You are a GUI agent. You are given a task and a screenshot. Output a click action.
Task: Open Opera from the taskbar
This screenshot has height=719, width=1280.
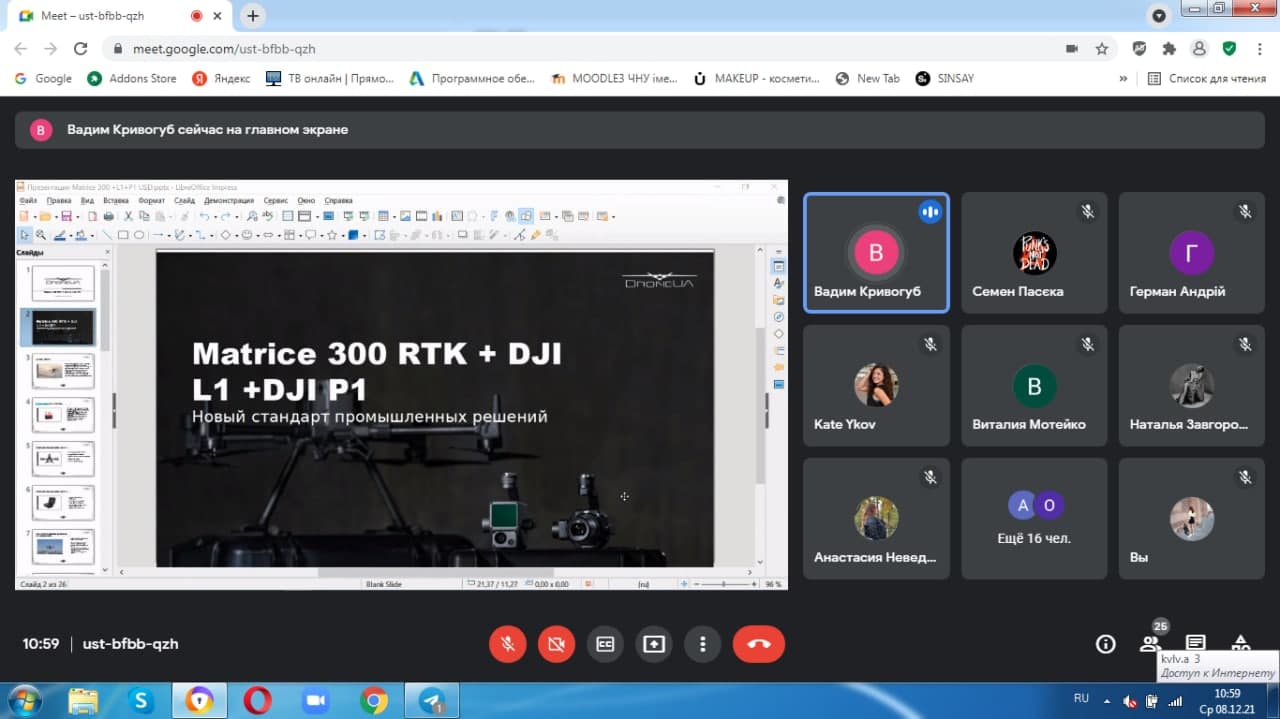click(x=257, y=700)
